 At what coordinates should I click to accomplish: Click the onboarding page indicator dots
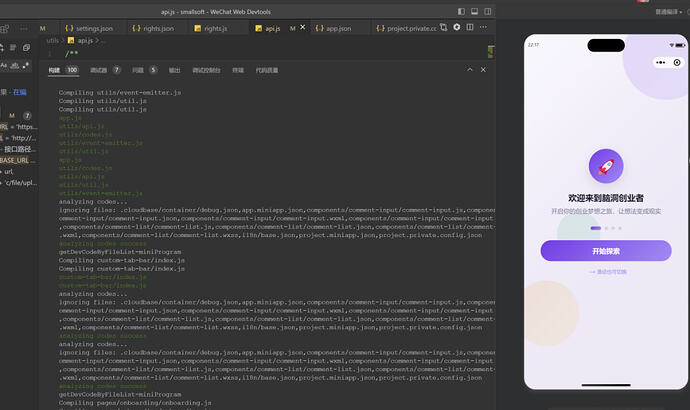[x=606, y=228]
